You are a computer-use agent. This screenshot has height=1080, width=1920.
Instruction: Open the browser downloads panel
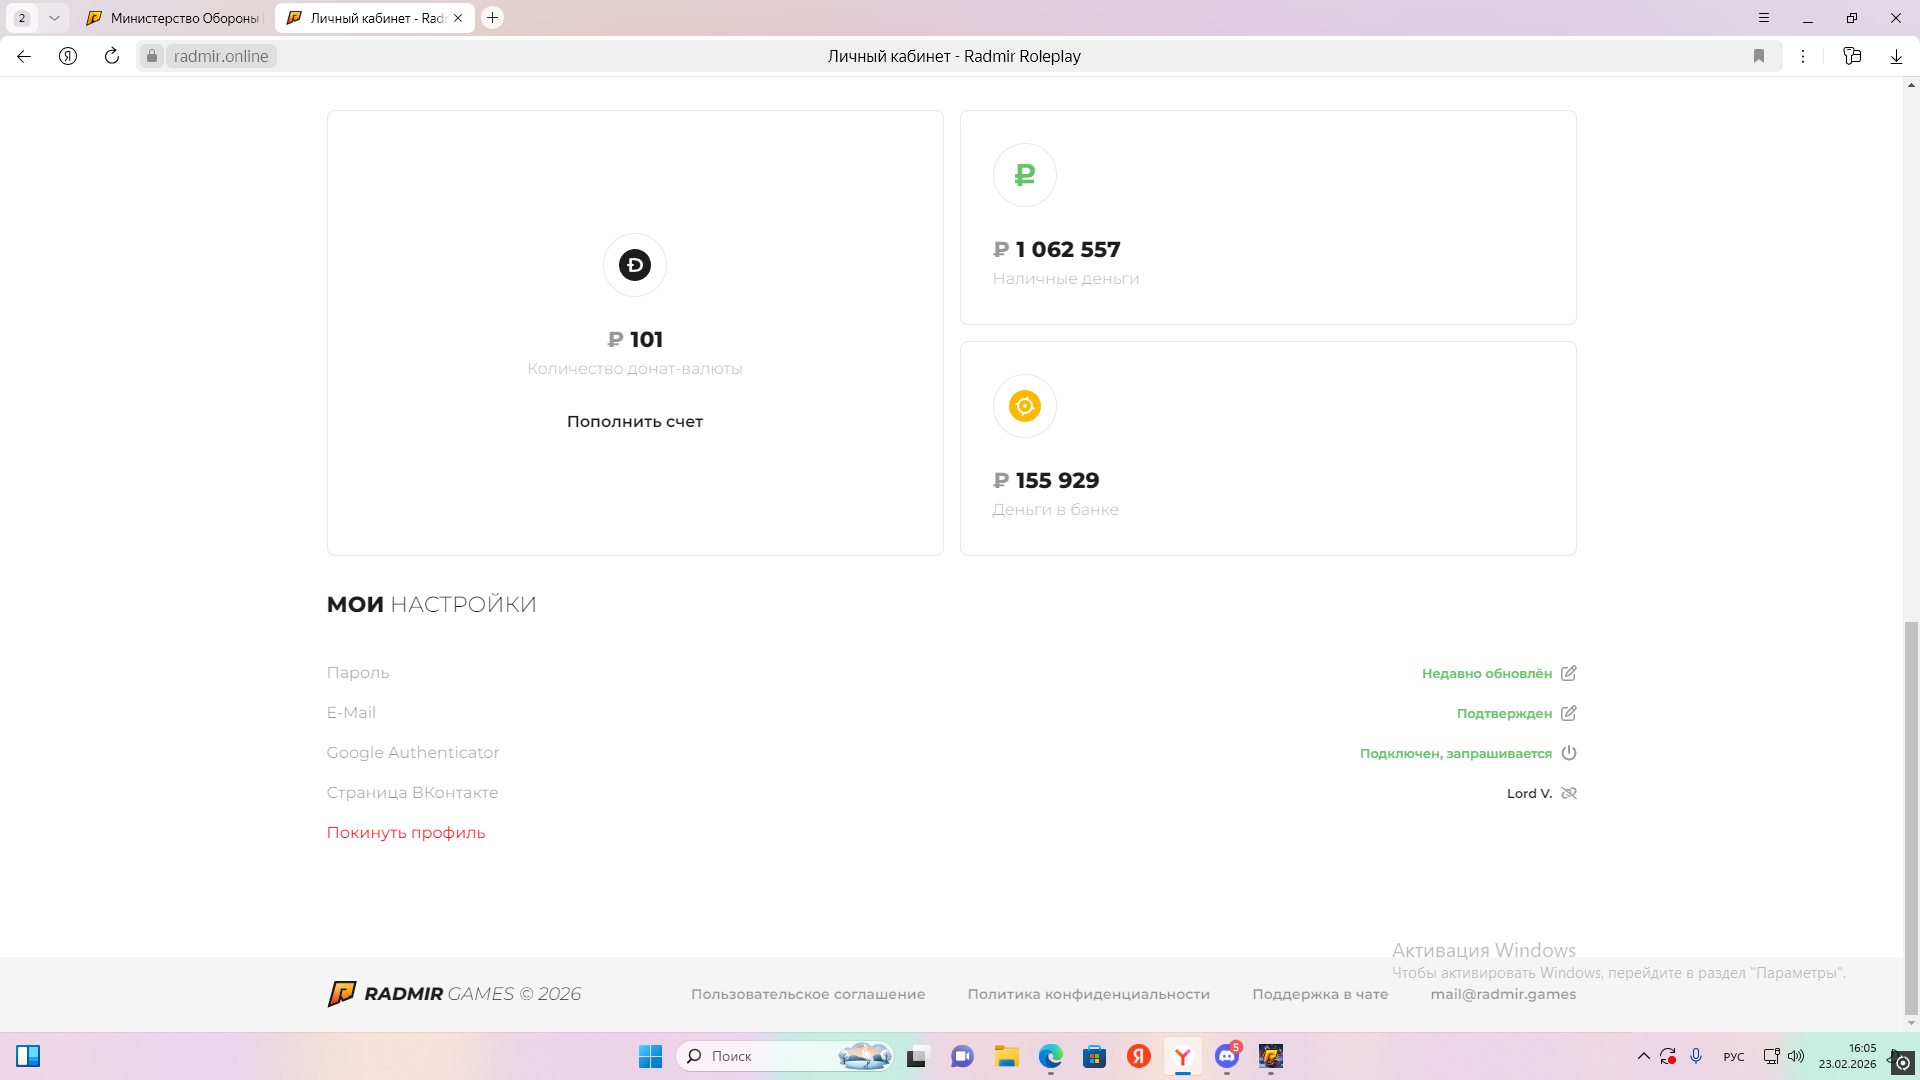pyautogui.click(x=1896, y=56)
